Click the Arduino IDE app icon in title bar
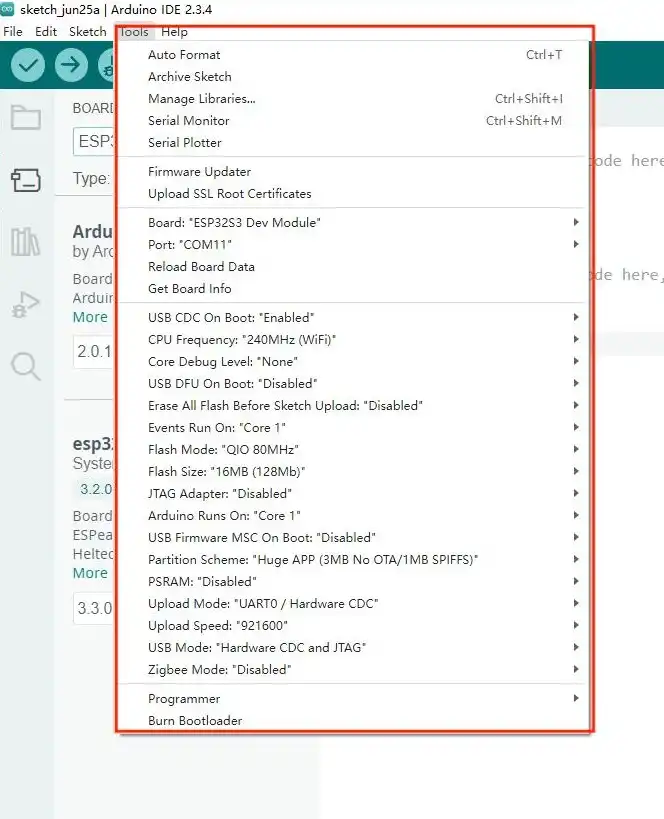The height and width of the screenshot is (819, 664). 7,9
